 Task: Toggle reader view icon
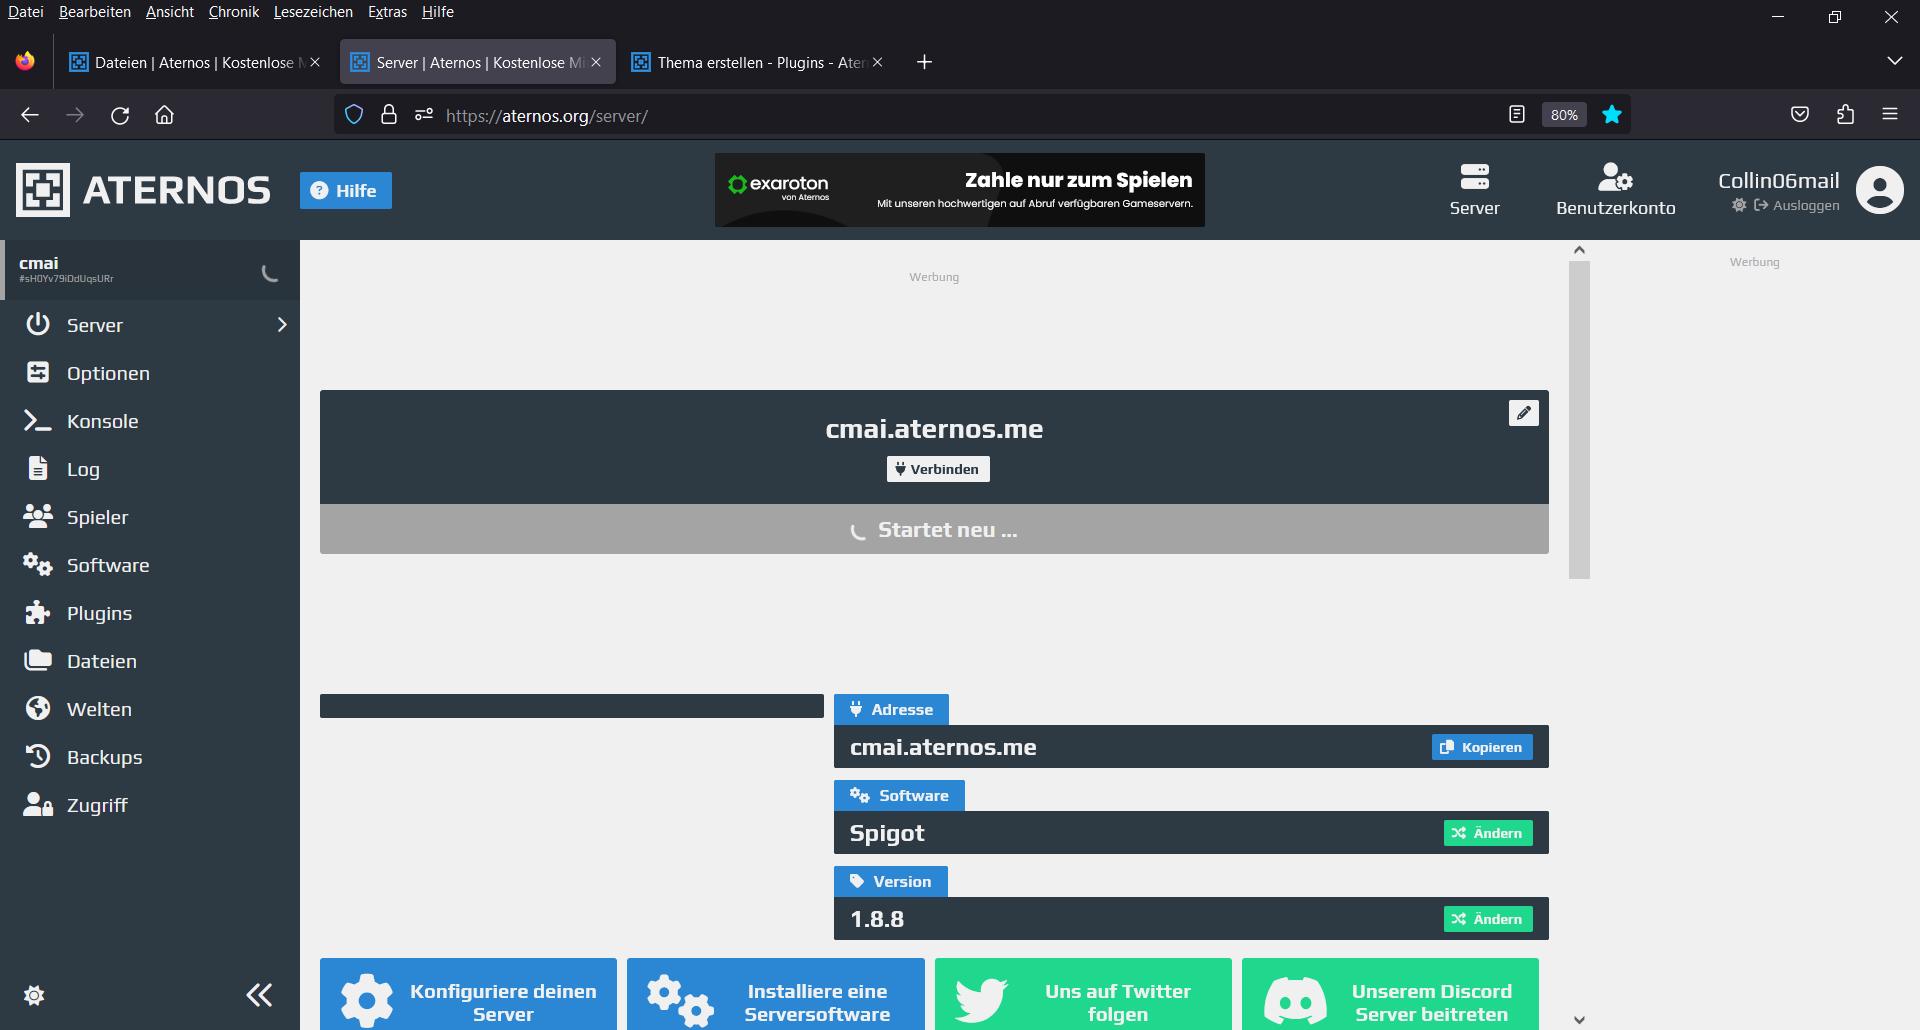(1517, 115)
